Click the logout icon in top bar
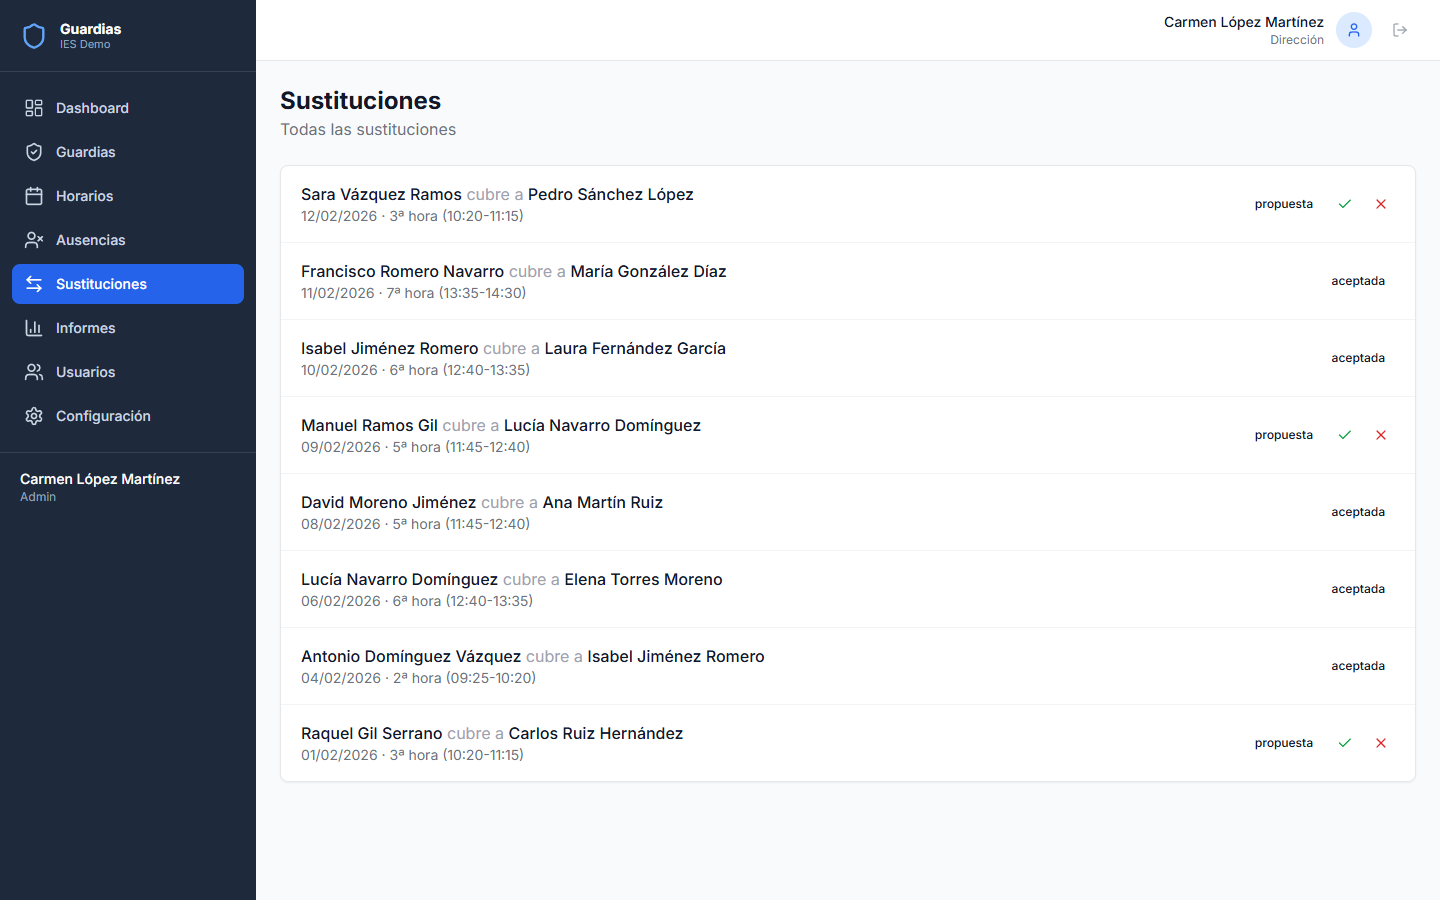The image size is (1440, 900). click(x=1400, y=30)
